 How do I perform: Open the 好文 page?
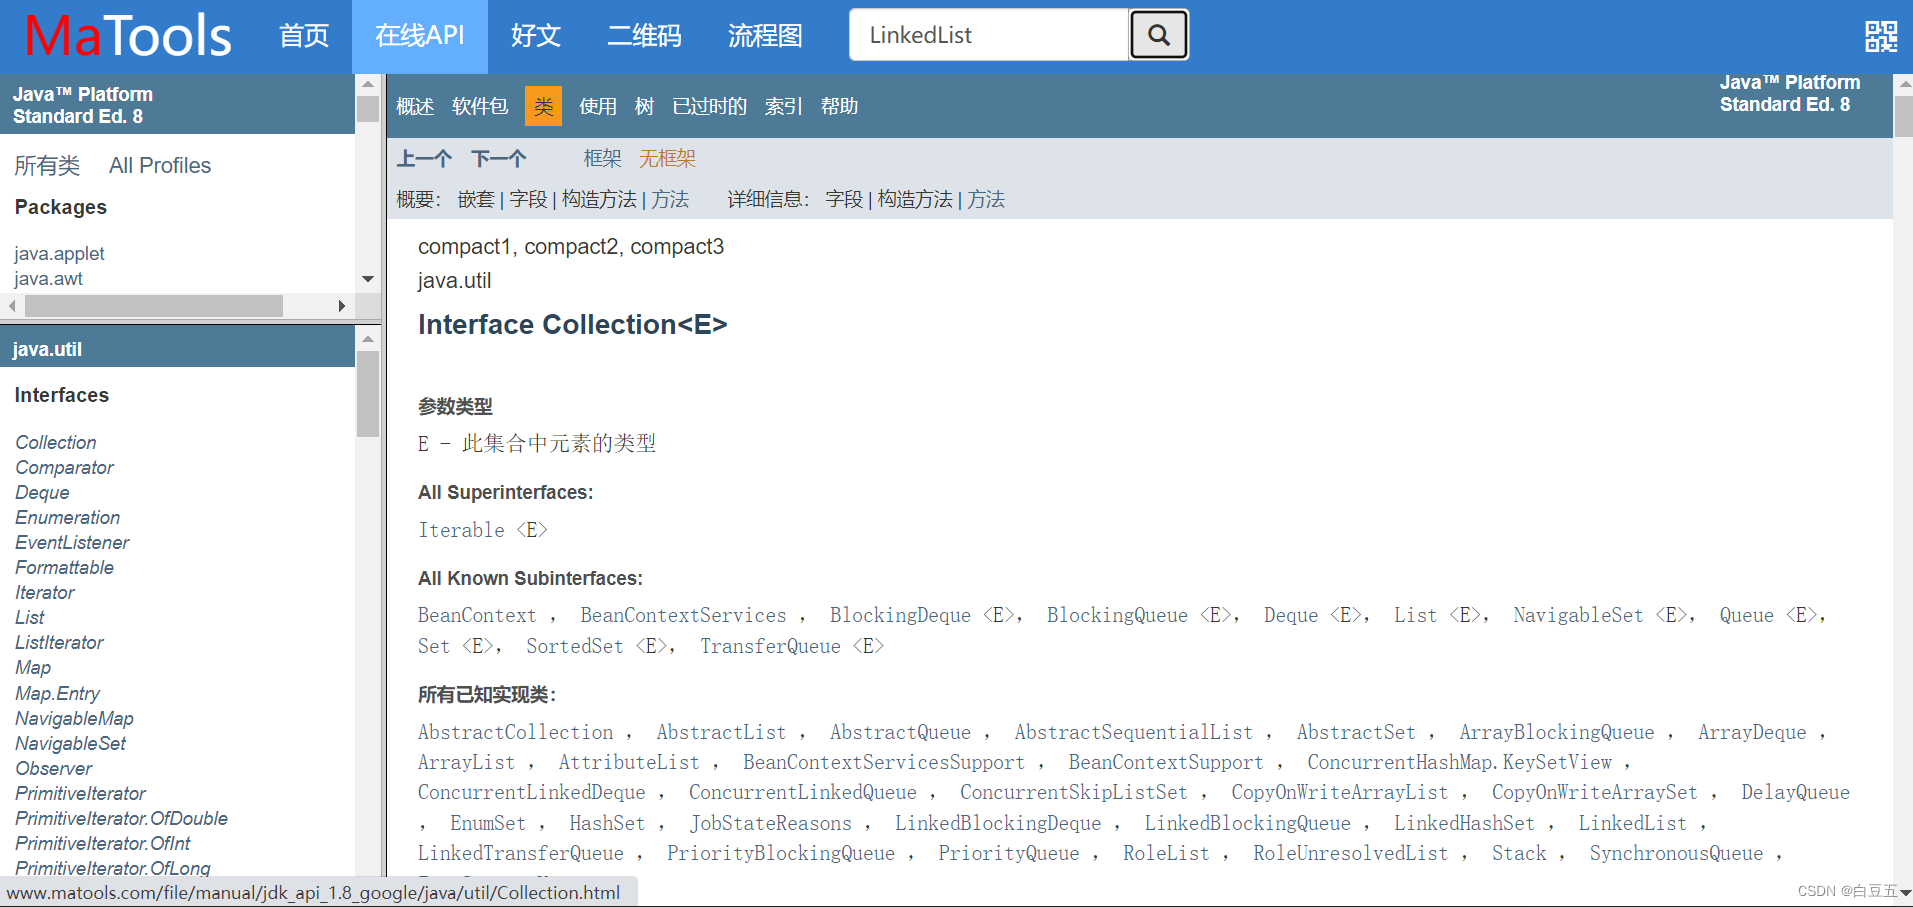click(536, 35)
